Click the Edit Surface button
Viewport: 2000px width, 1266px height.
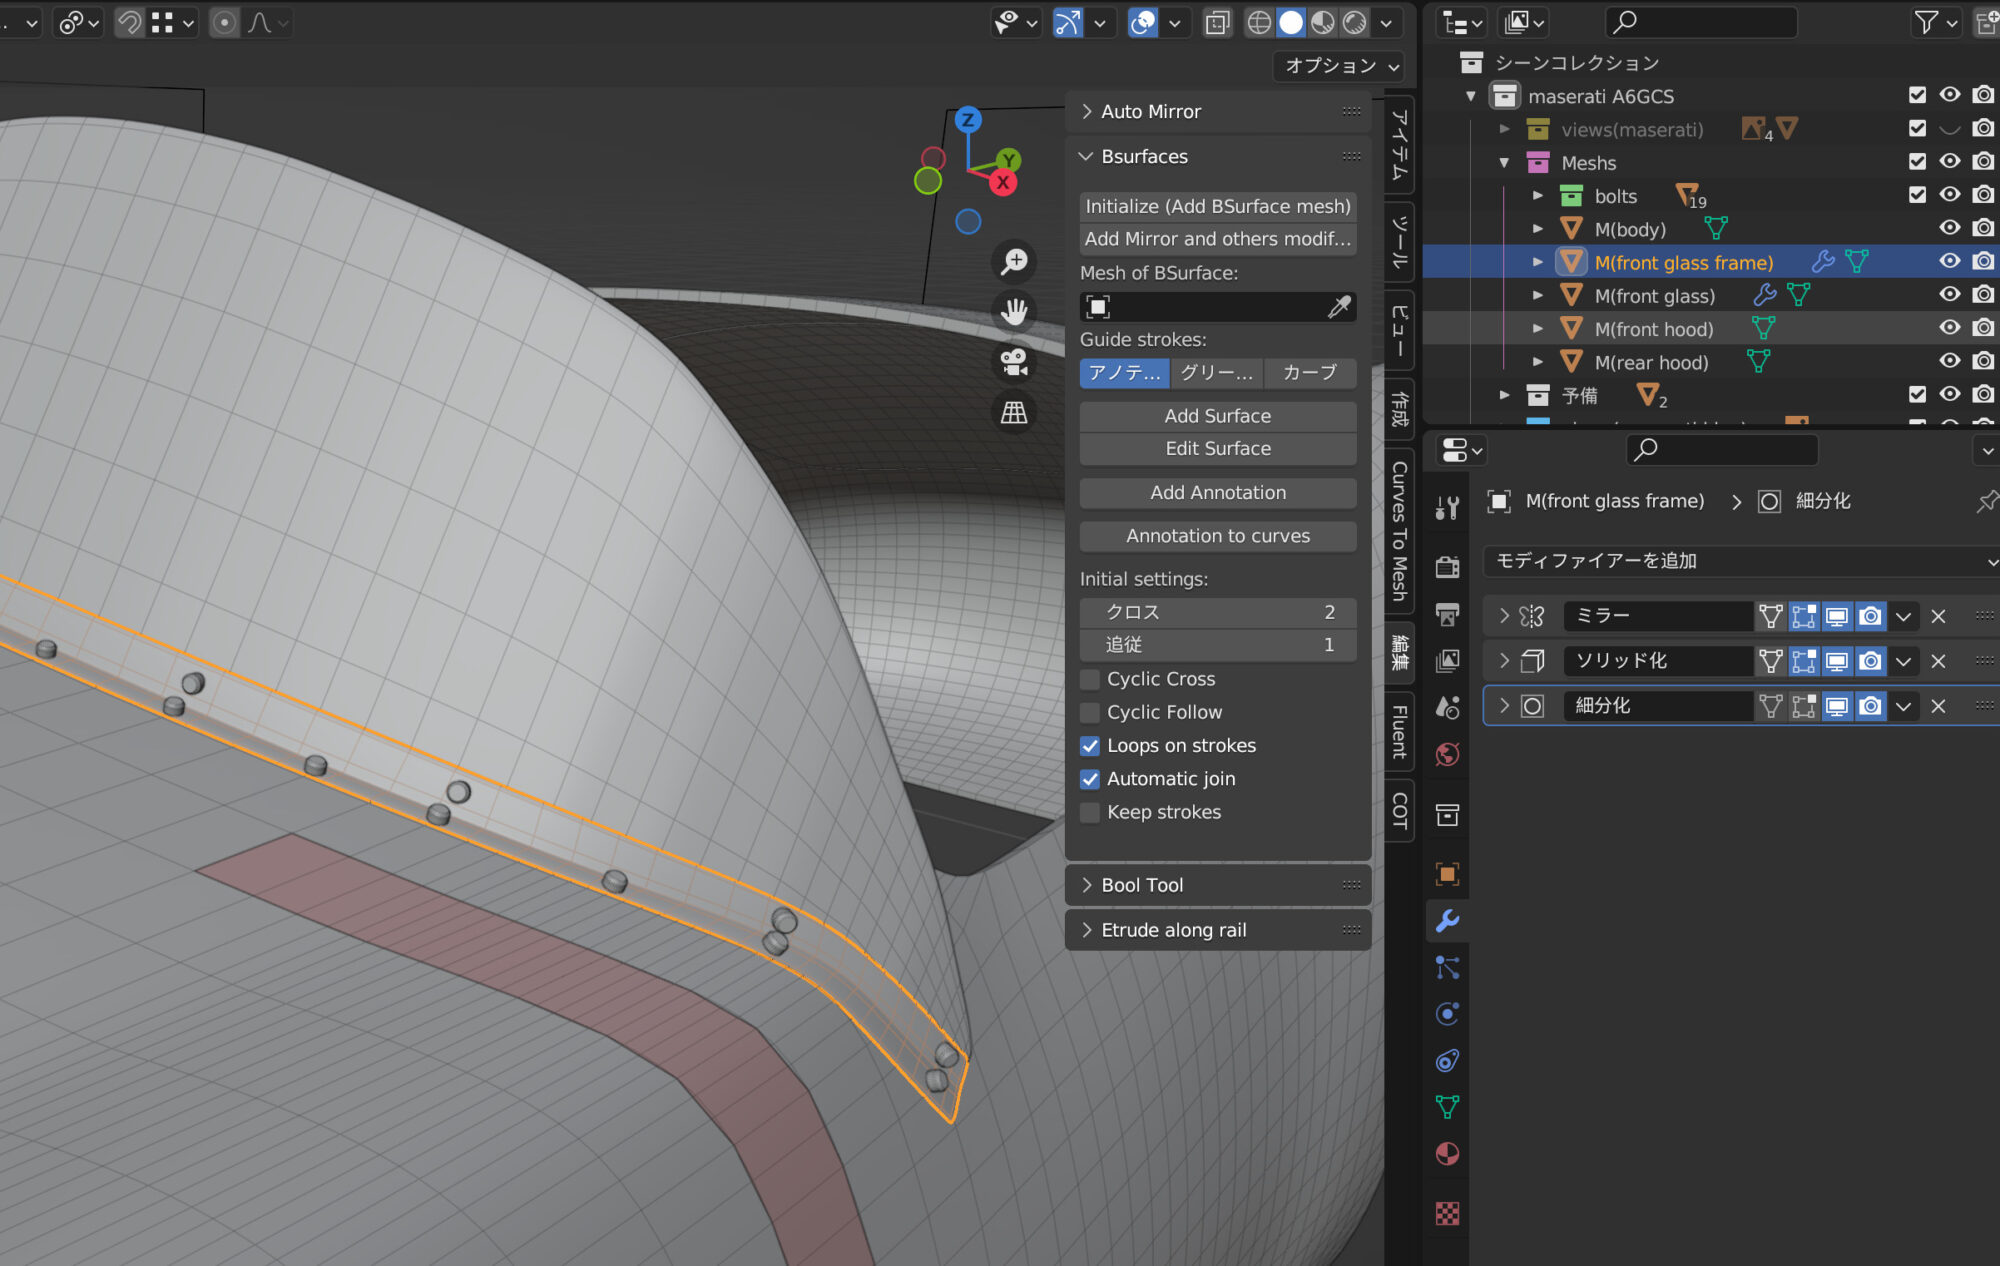1218,449
